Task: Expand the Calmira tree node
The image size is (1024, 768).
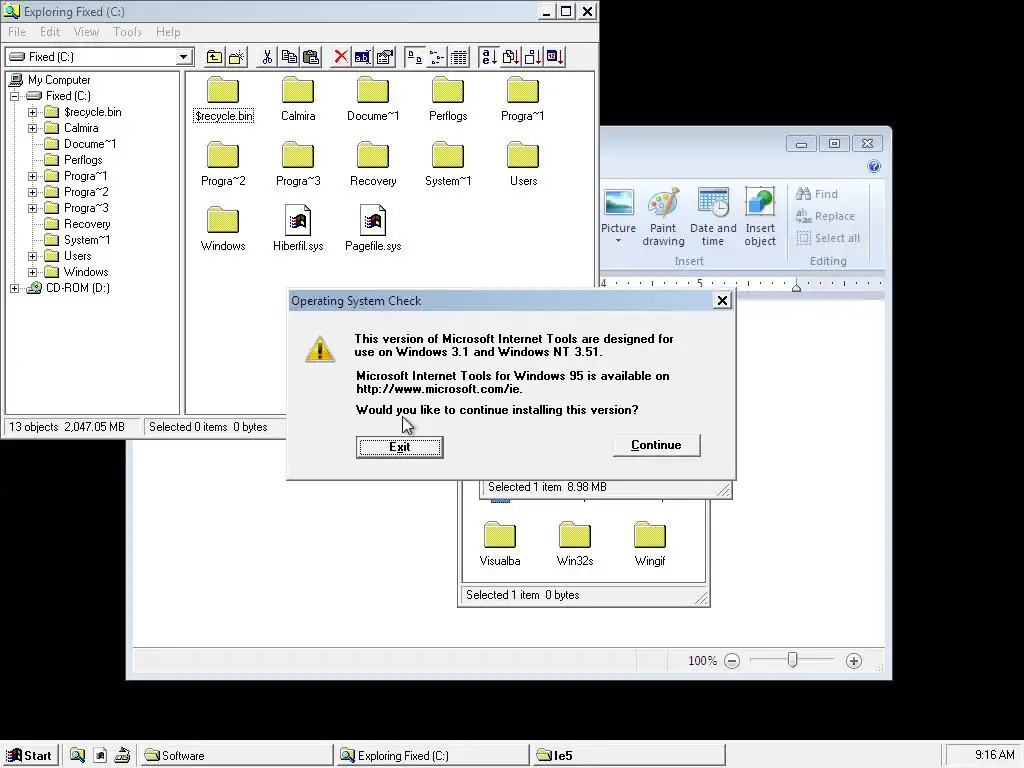Action: coord(33,129)
